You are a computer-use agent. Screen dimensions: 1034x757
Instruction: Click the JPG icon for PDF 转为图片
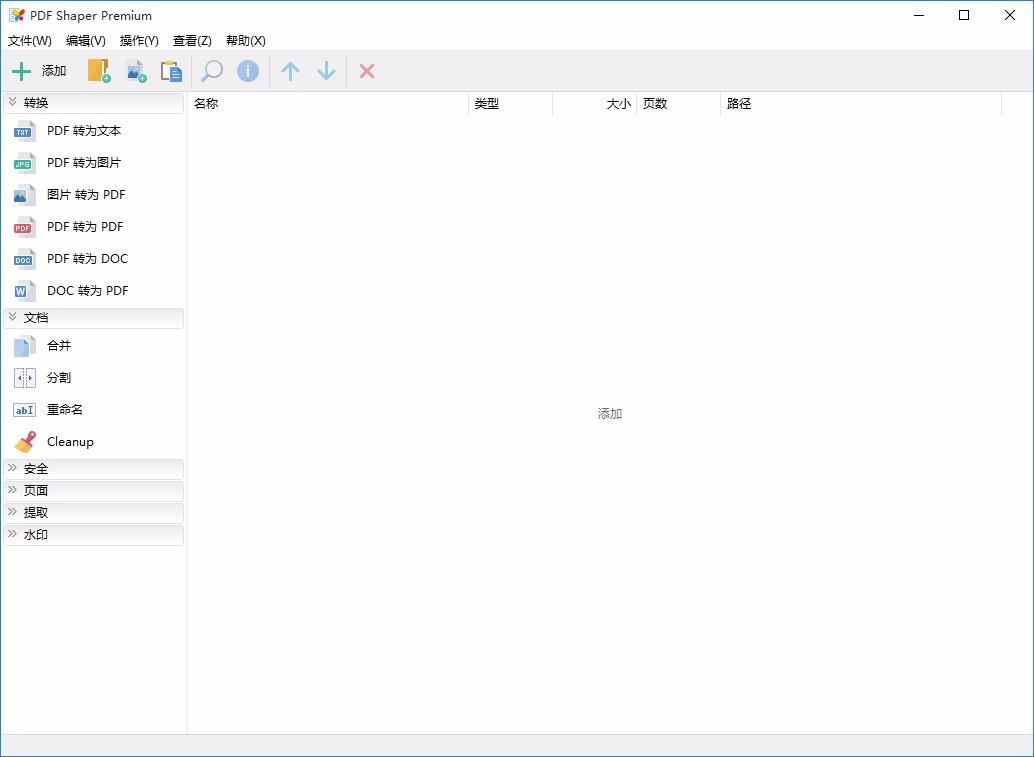pos(24,163)
